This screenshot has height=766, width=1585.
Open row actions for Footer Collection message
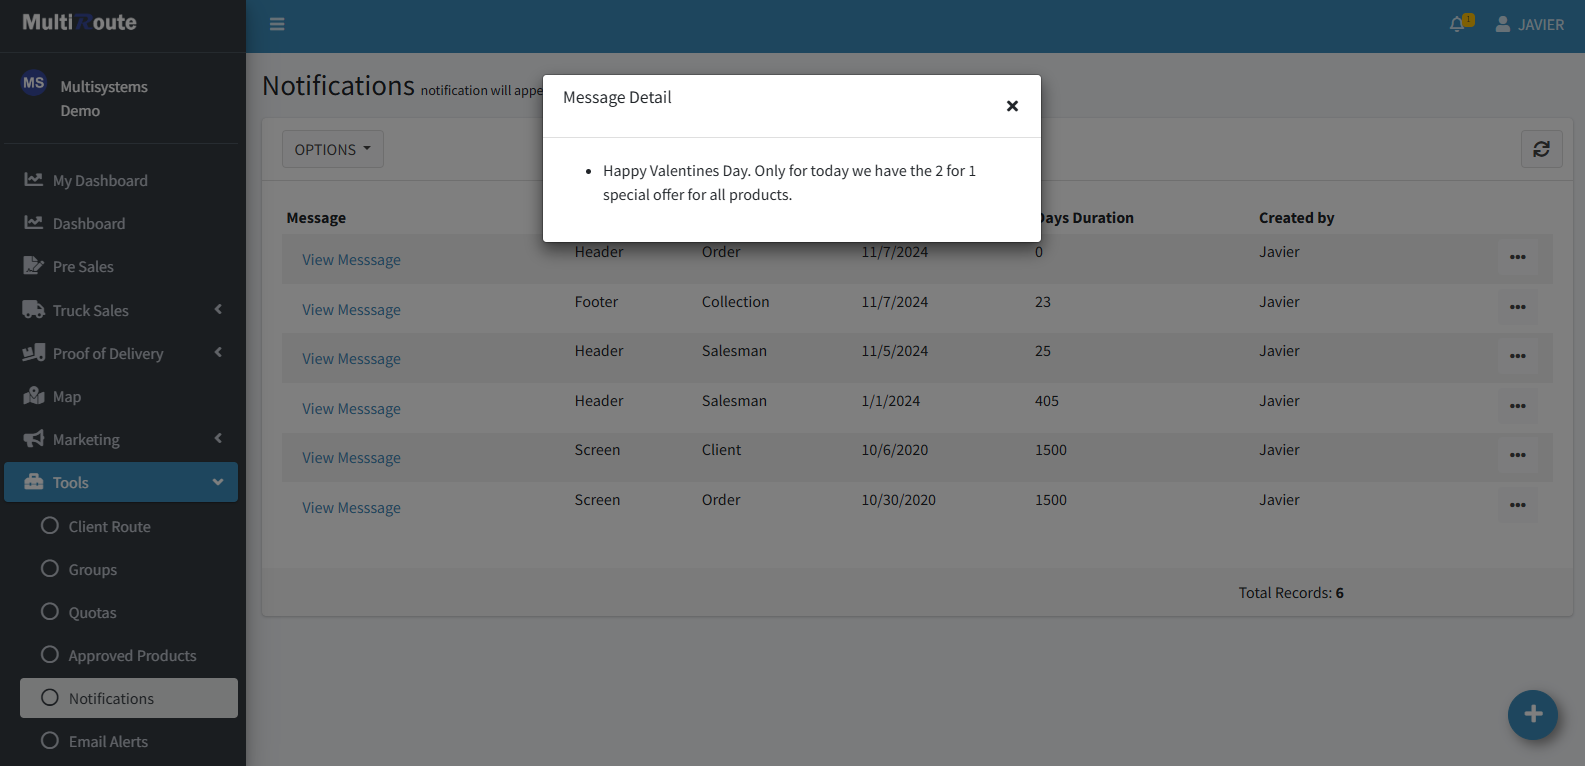tap(1517, 307)
